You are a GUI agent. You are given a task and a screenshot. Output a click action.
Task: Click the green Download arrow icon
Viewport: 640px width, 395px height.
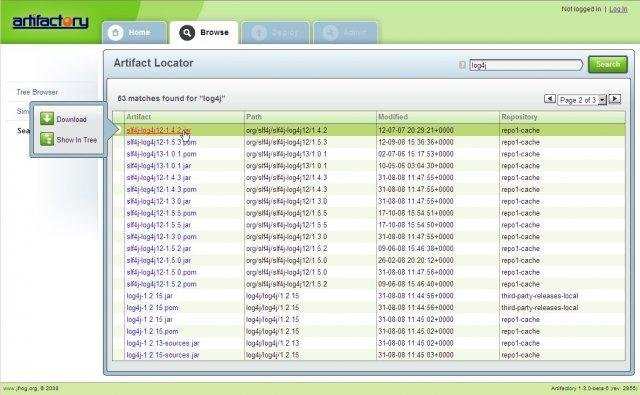click(x=47, y=119)
